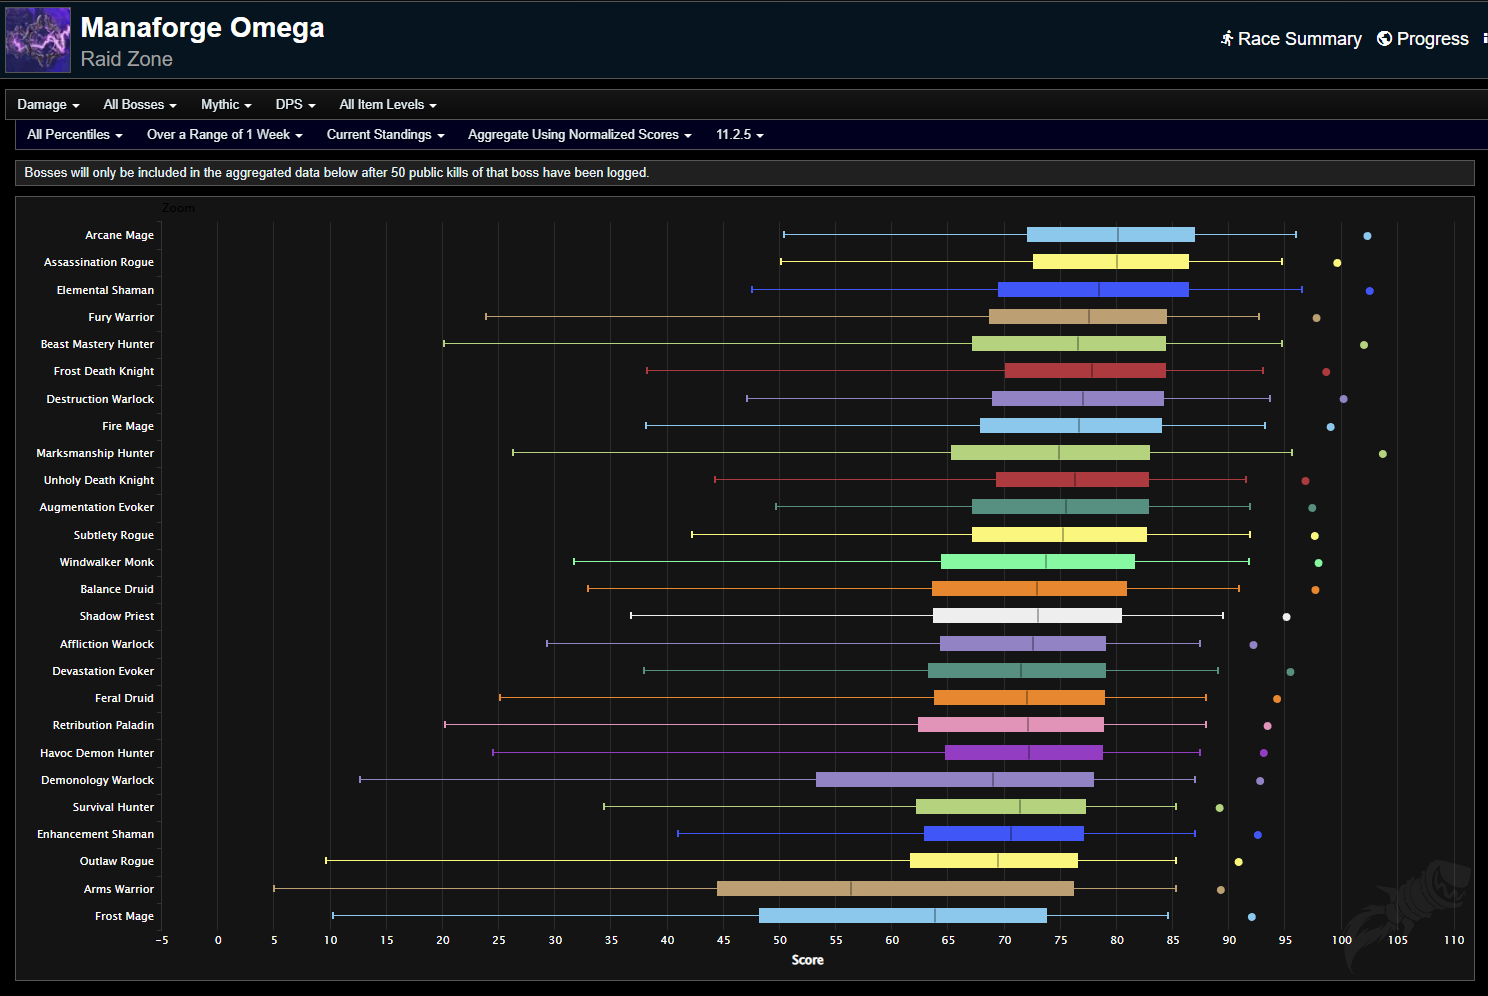Select the 11.2.5 patch version dropdown
1488x996 pixels.
pos(739,135)
